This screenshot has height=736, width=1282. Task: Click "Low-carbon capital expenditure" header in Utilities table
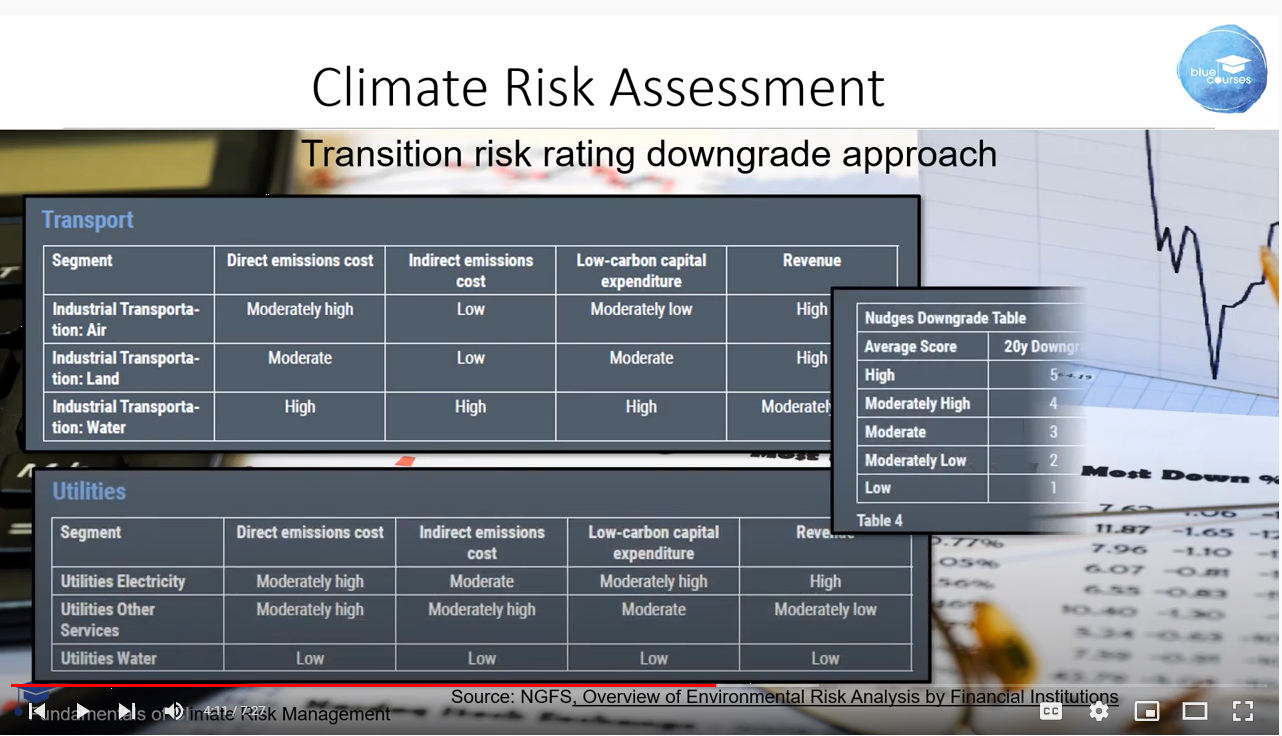point(654,542)
